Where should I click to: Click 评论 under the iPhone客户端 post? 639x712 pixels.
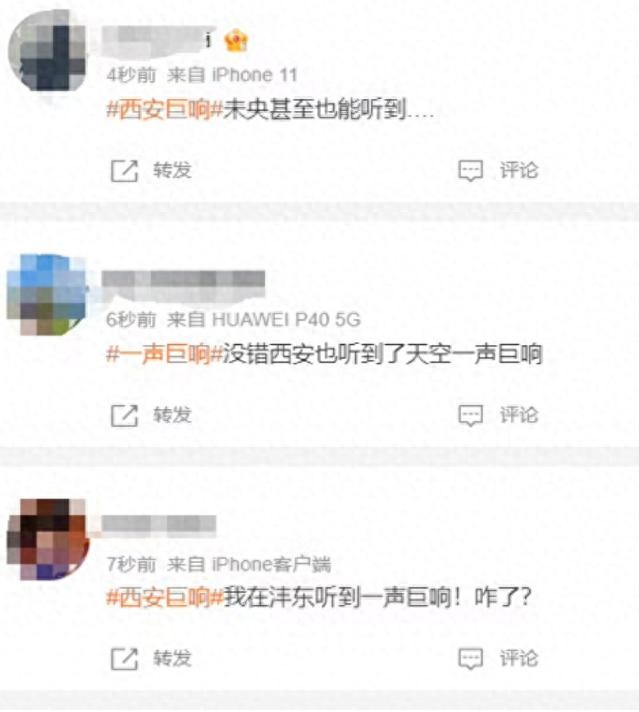coord(519,658)
